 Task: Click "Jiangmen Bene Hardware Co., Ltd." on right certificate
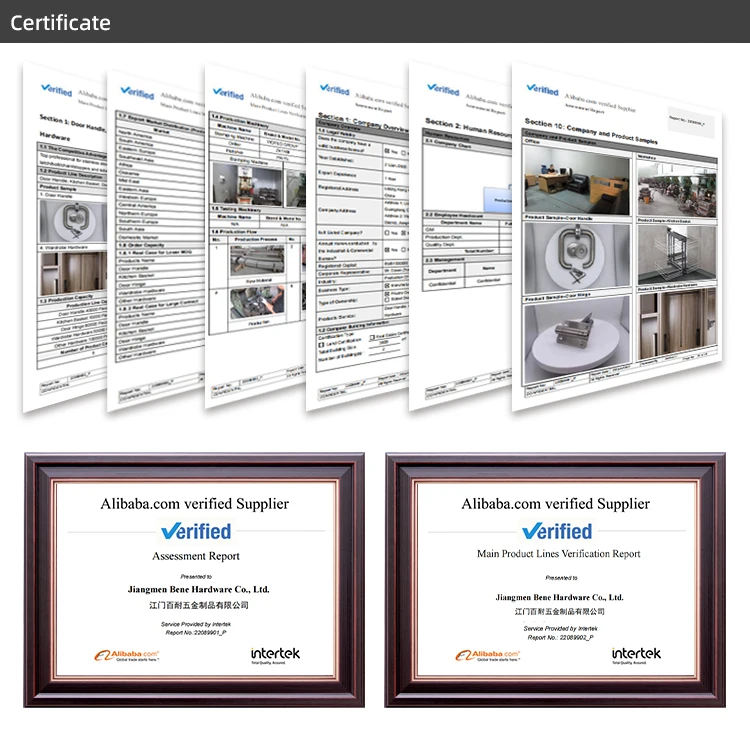point(559,597)
